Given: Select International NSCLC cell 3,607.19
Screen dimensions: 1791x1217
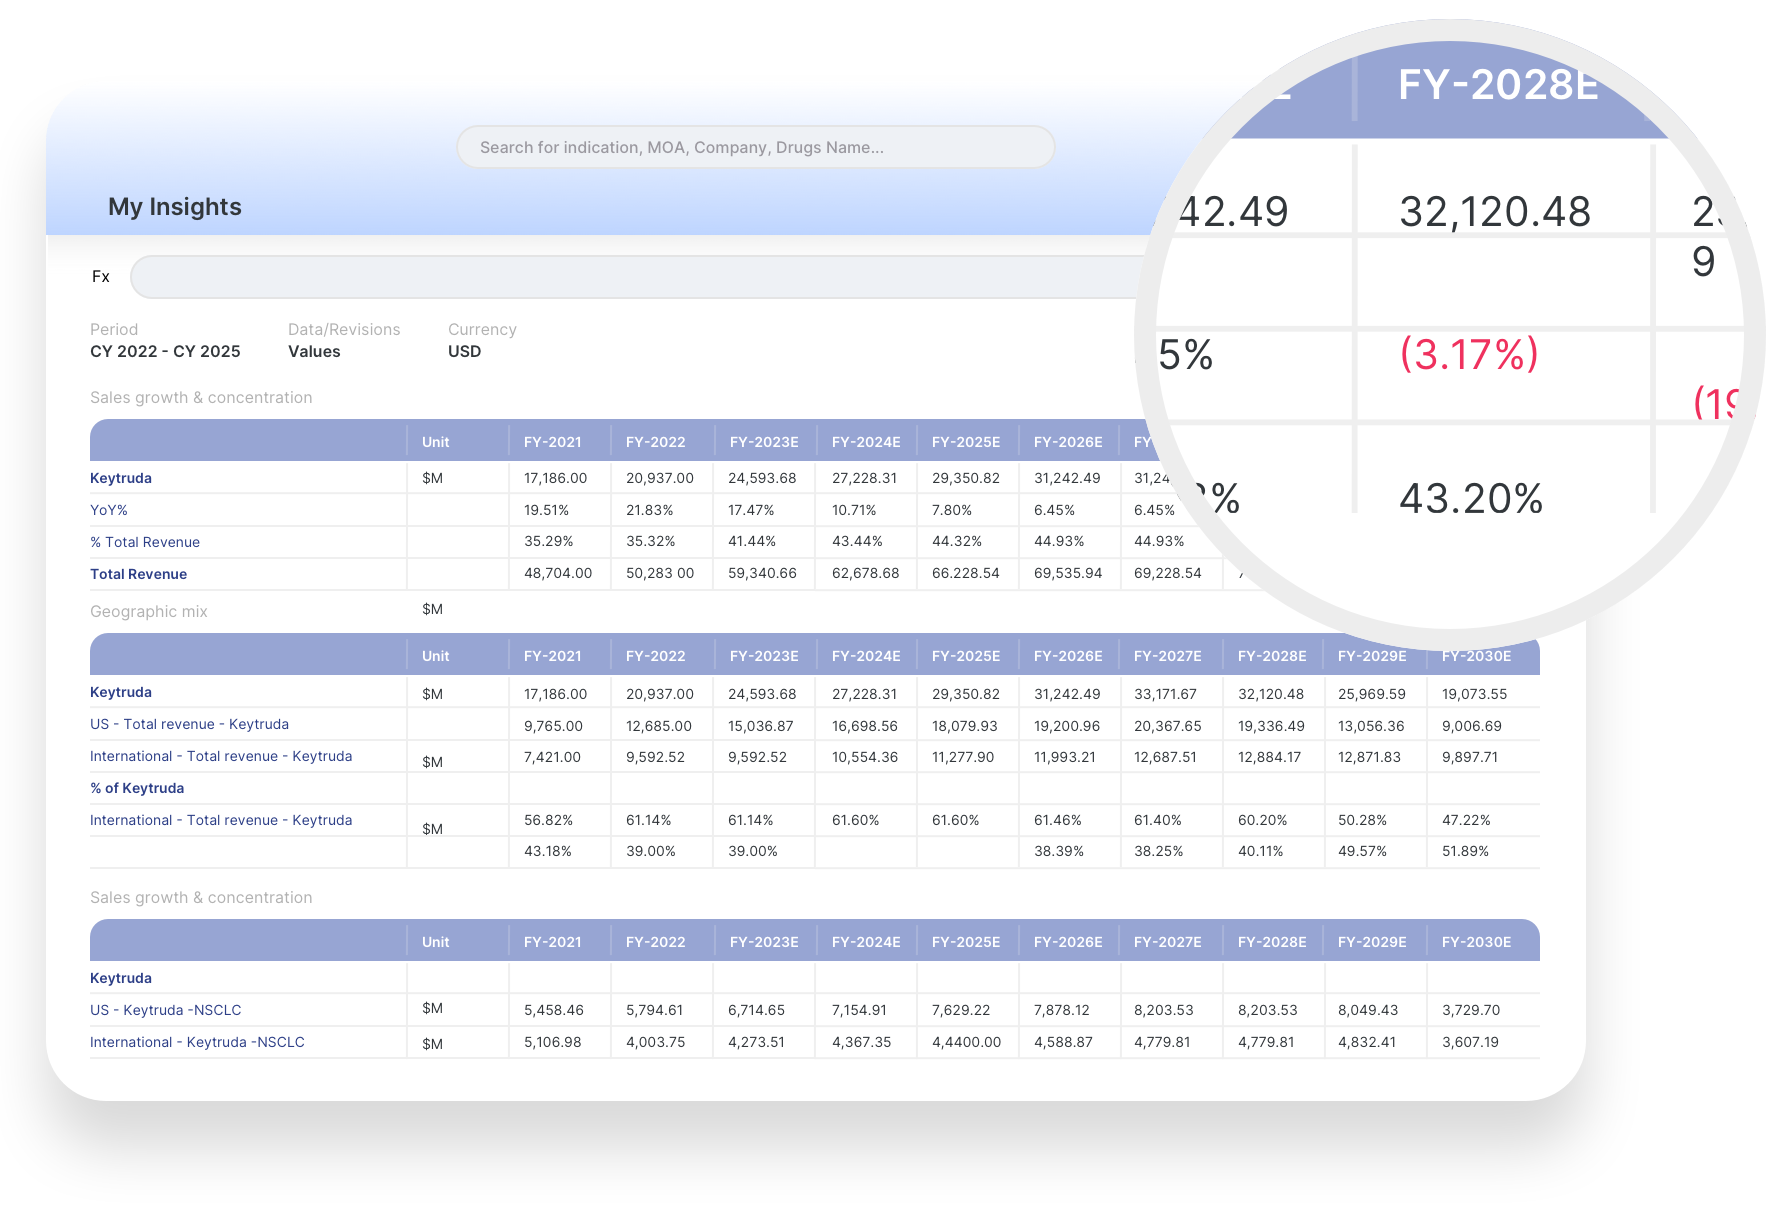Looking at the screenshot, I should [x=1470, y=1042].
